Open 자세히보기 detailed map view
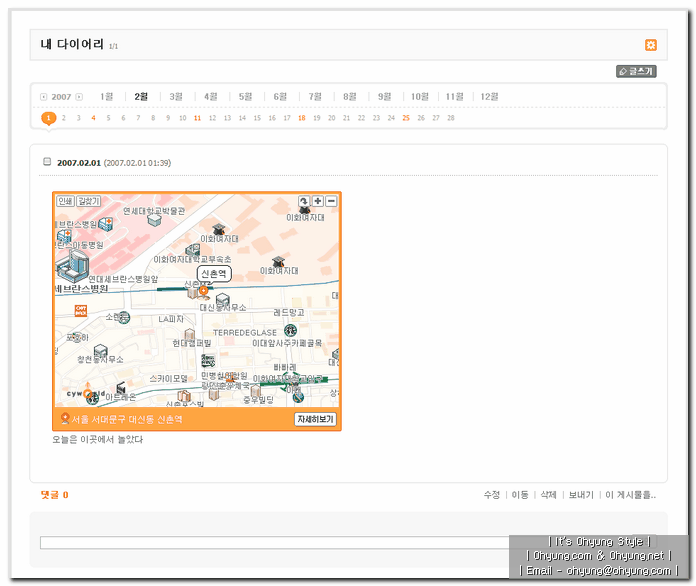 (315, 420)
